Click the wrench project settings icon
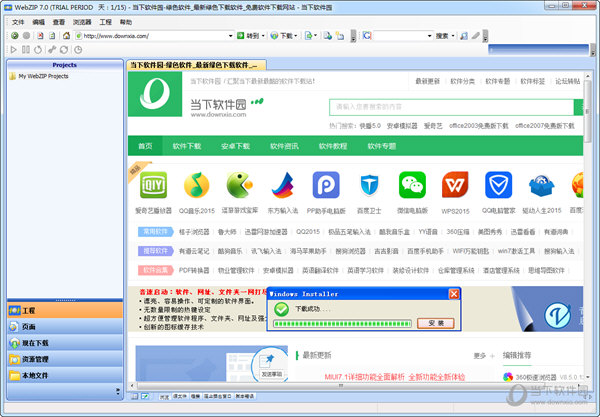 pos(52,50)
